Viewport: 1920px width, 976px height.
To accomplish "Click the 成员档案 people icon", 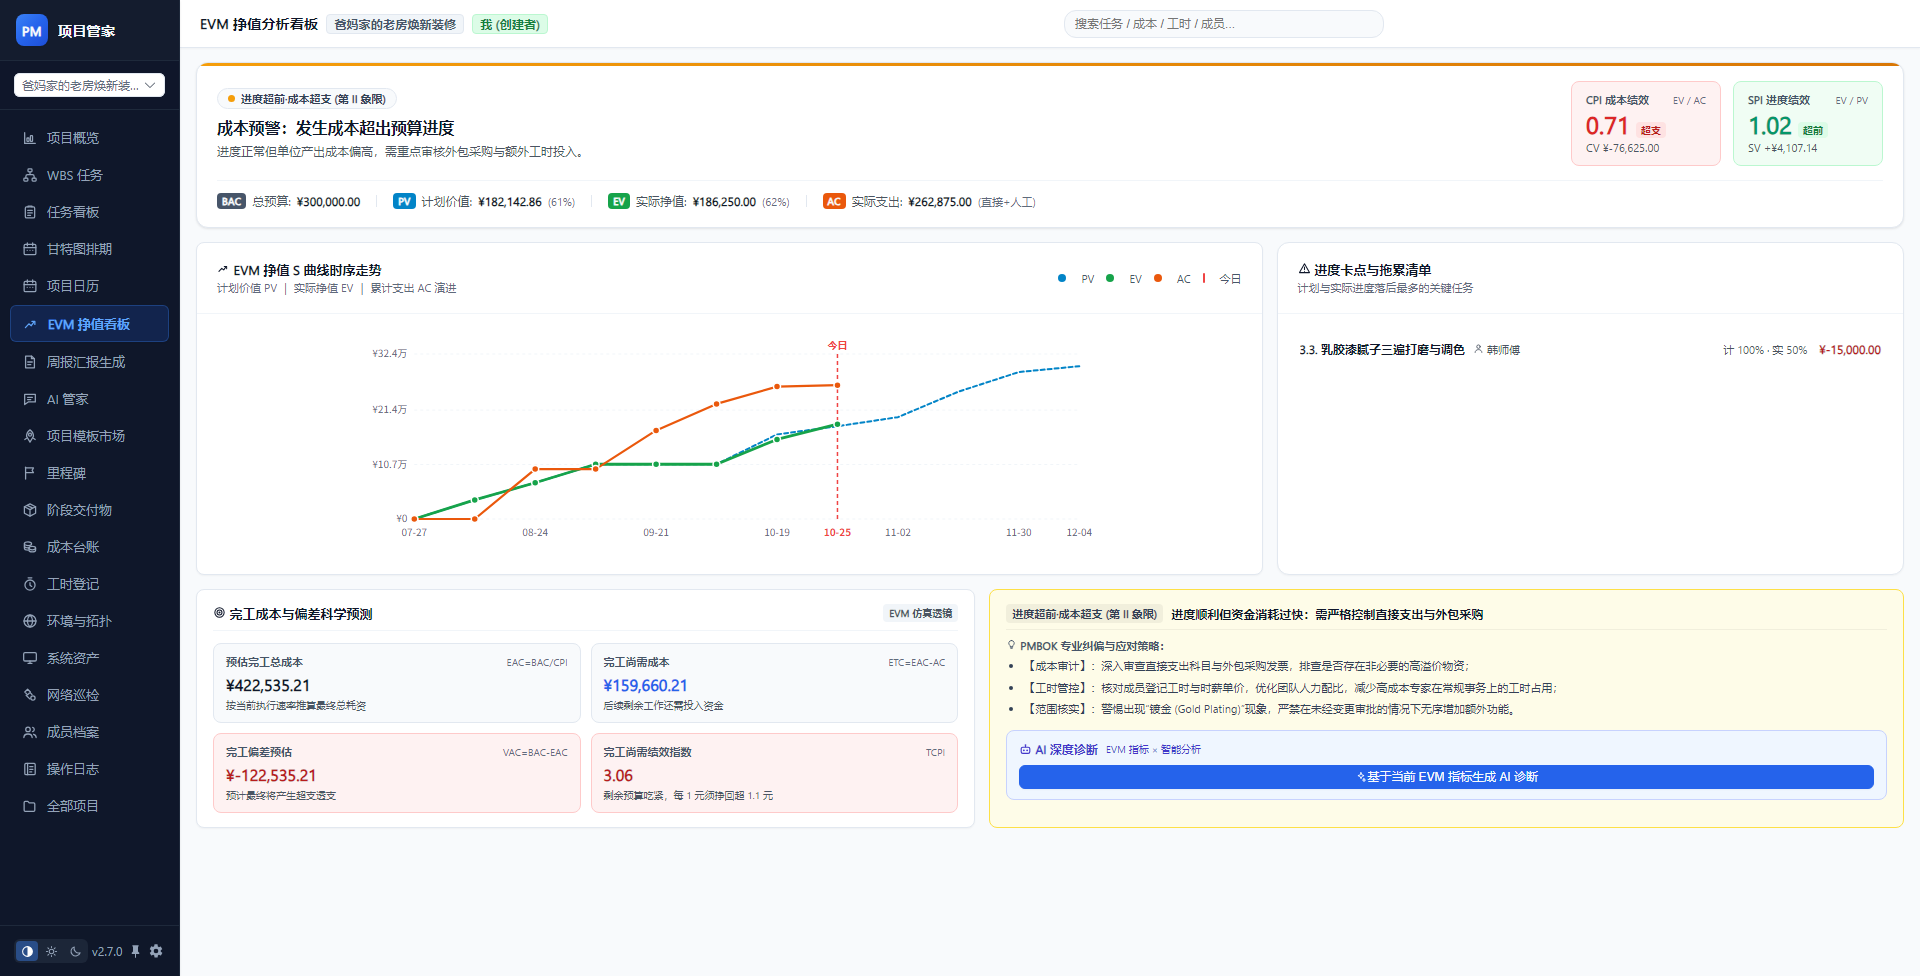I will pyautogui.click(x=30, y=732).
